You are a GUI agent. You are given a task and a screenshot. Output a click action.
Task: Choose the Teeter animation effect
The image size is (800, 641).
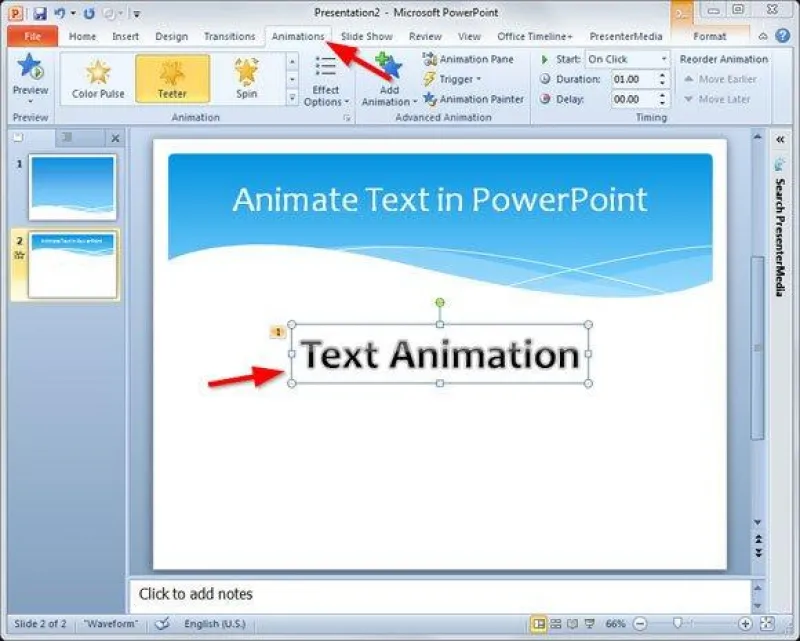tap(172, 79)
